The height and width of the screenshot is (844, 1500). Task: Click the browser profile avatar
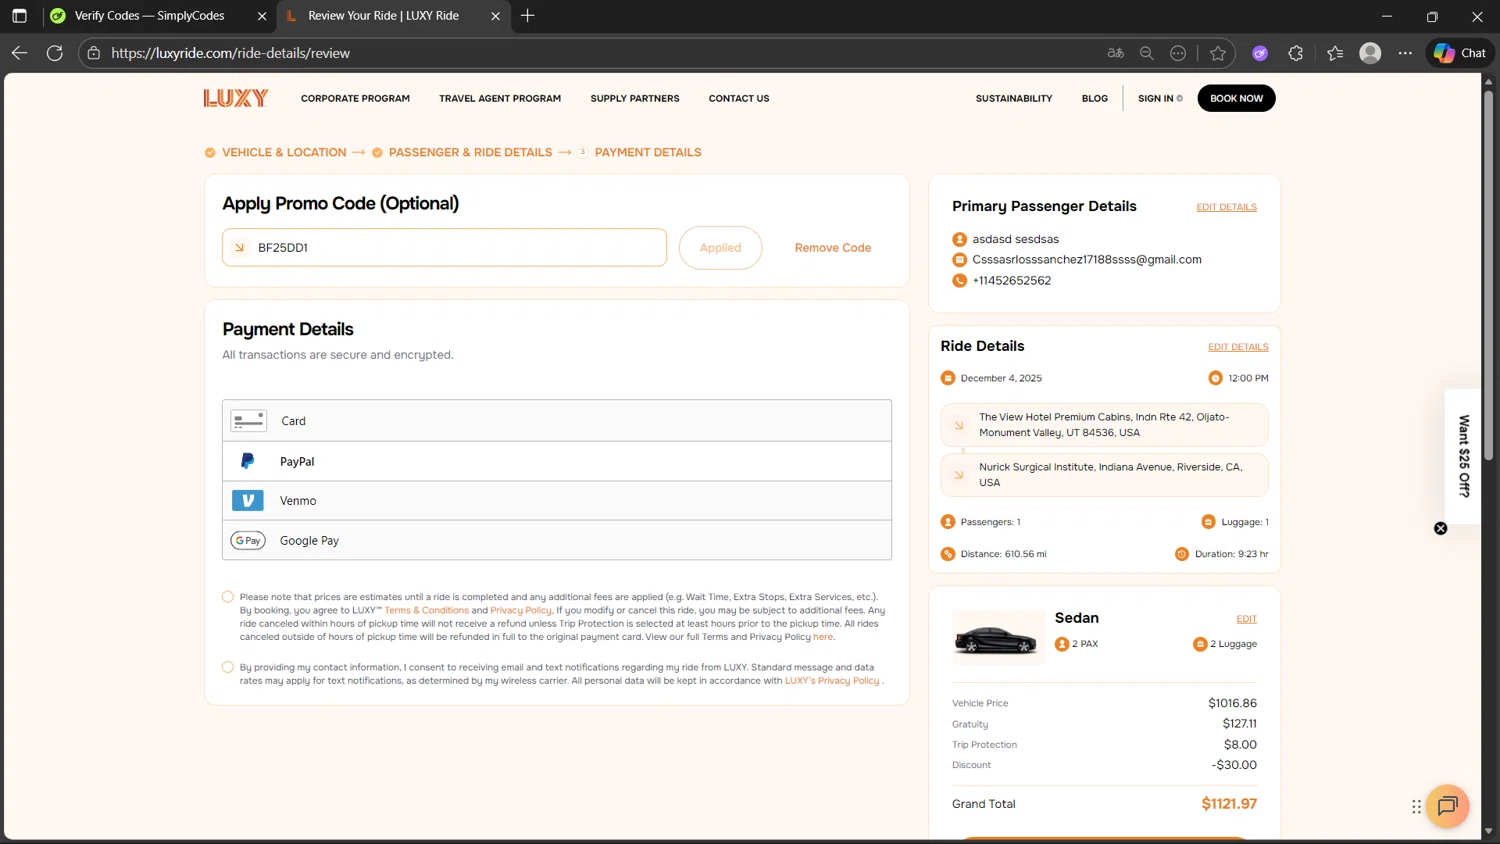1370,53
